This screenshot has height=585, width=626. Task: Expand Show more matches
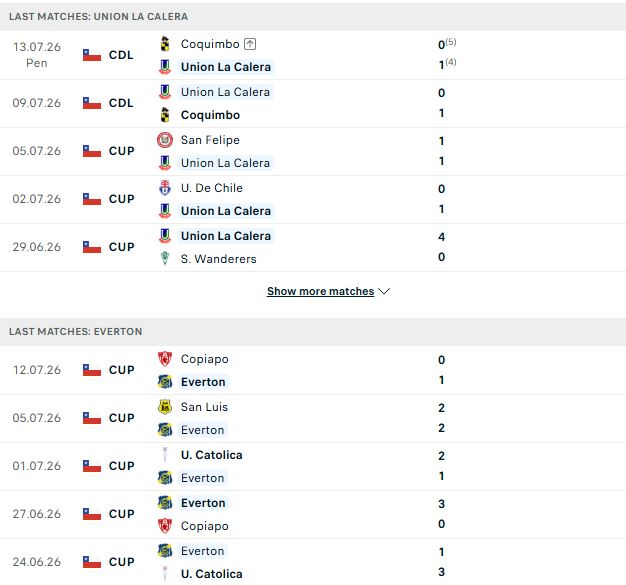click(x=321, y=292)
